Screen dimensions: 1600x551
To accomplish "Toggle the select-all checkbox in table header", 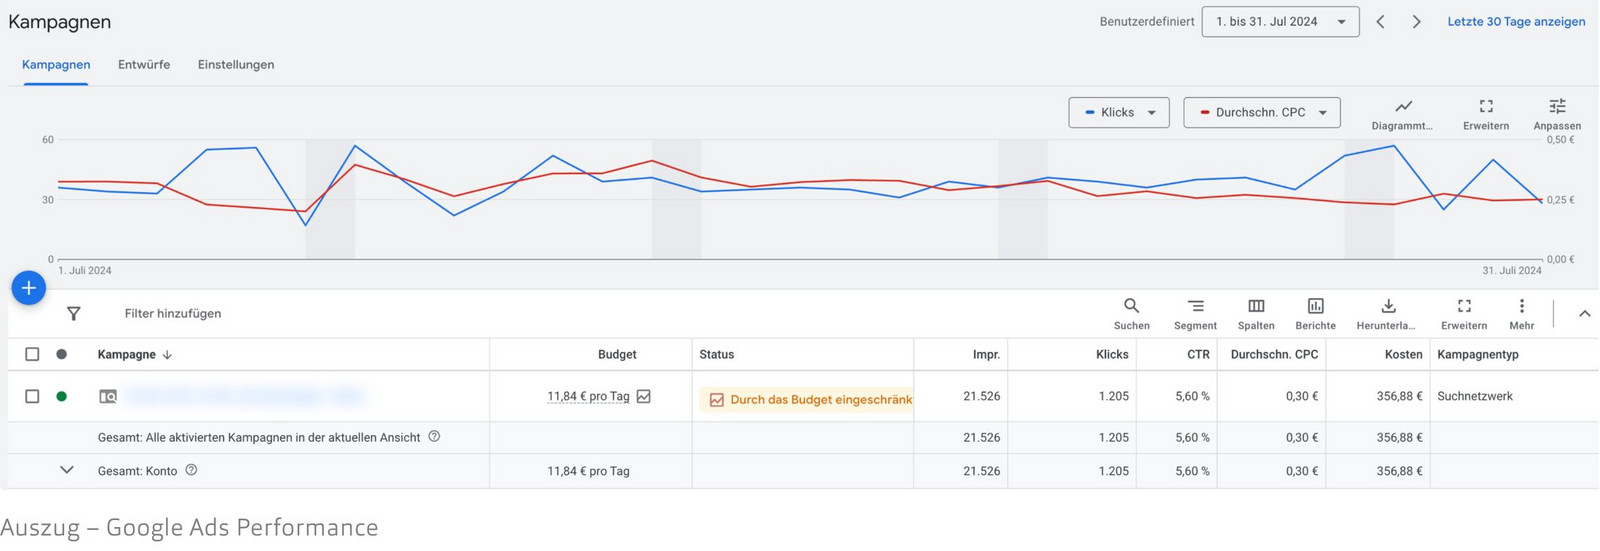I will 32,354.
